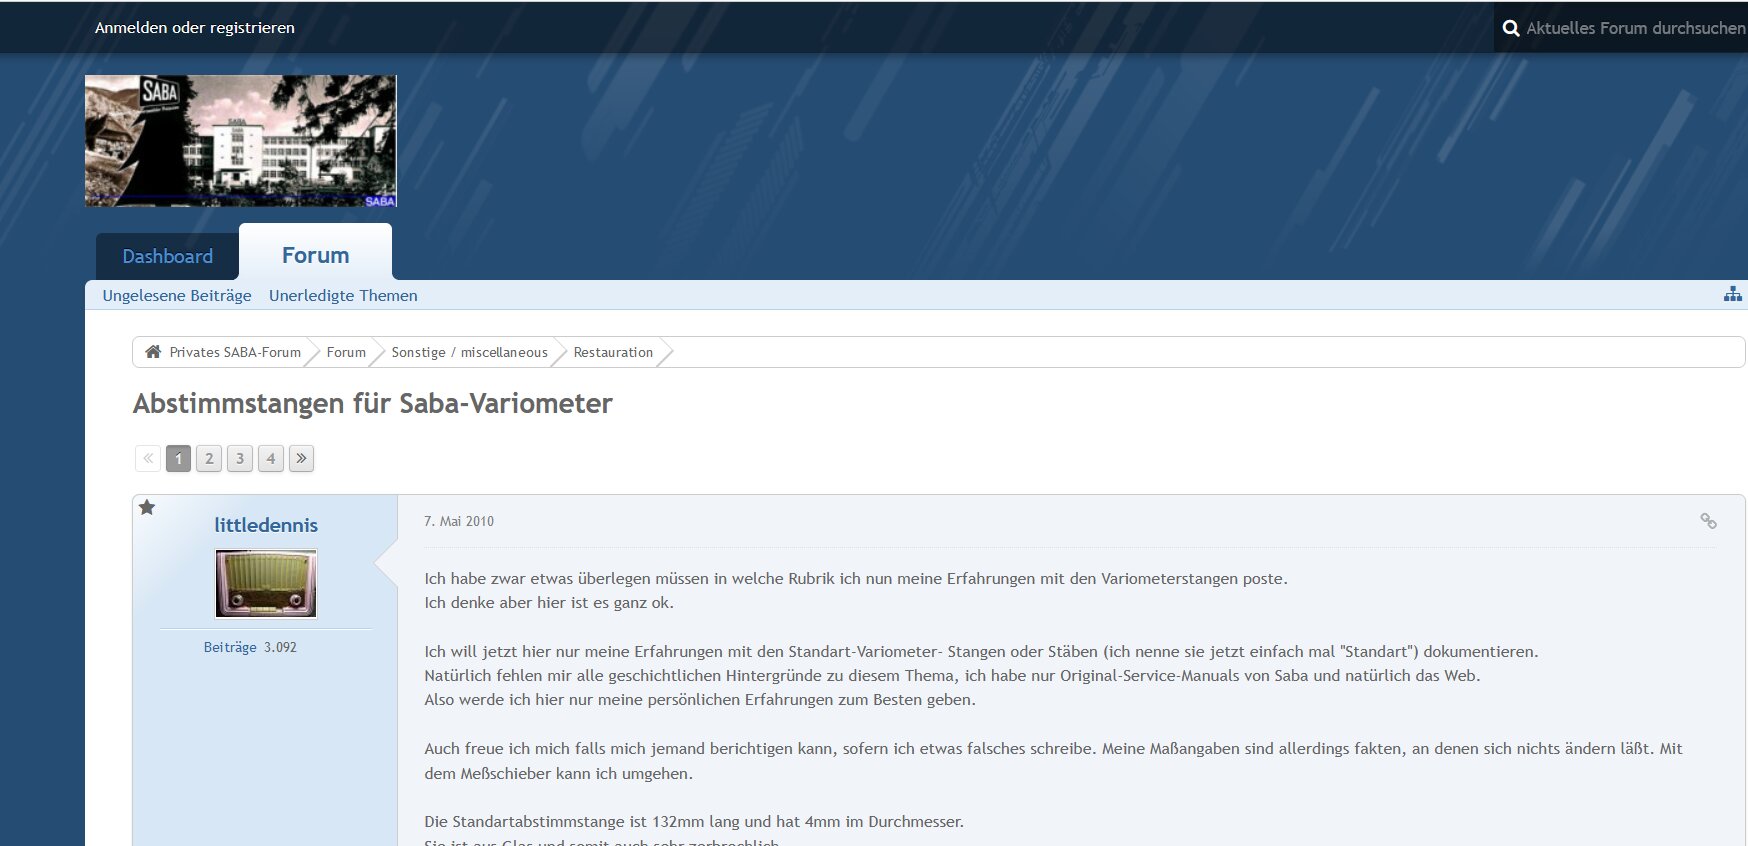The image size is (1748, 846).
Task: Go to 'Privates SABA-Forum' breadcrumb
Action: [x=235, y=352]
